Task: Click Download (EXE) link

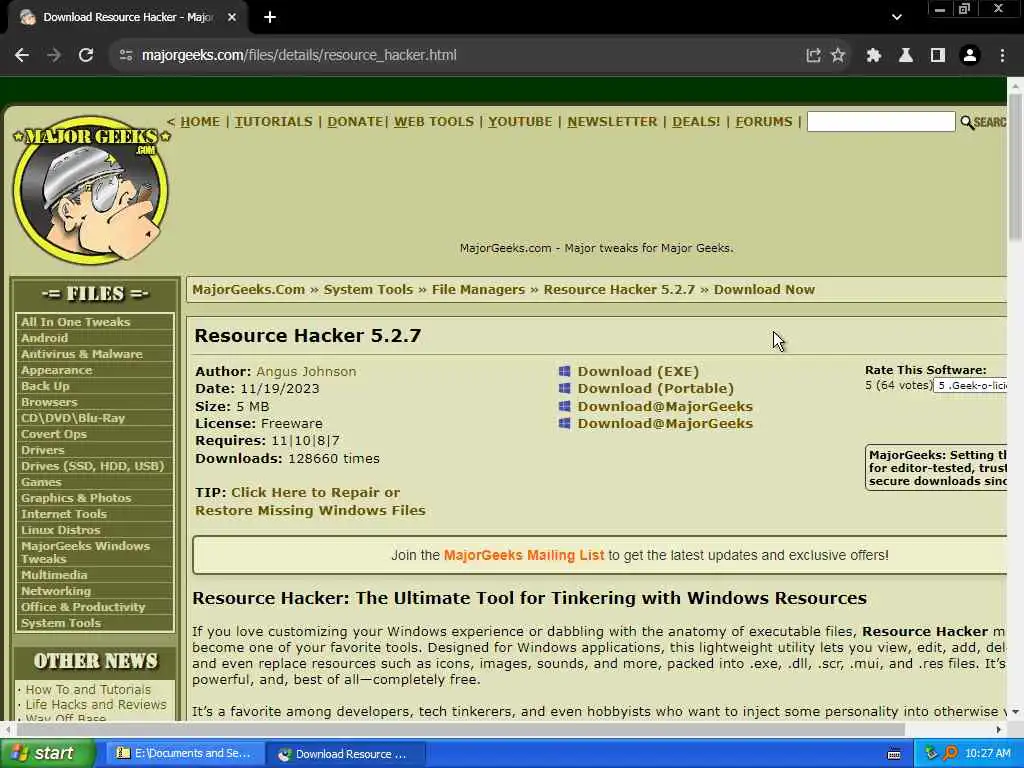Action: [638, 372]
